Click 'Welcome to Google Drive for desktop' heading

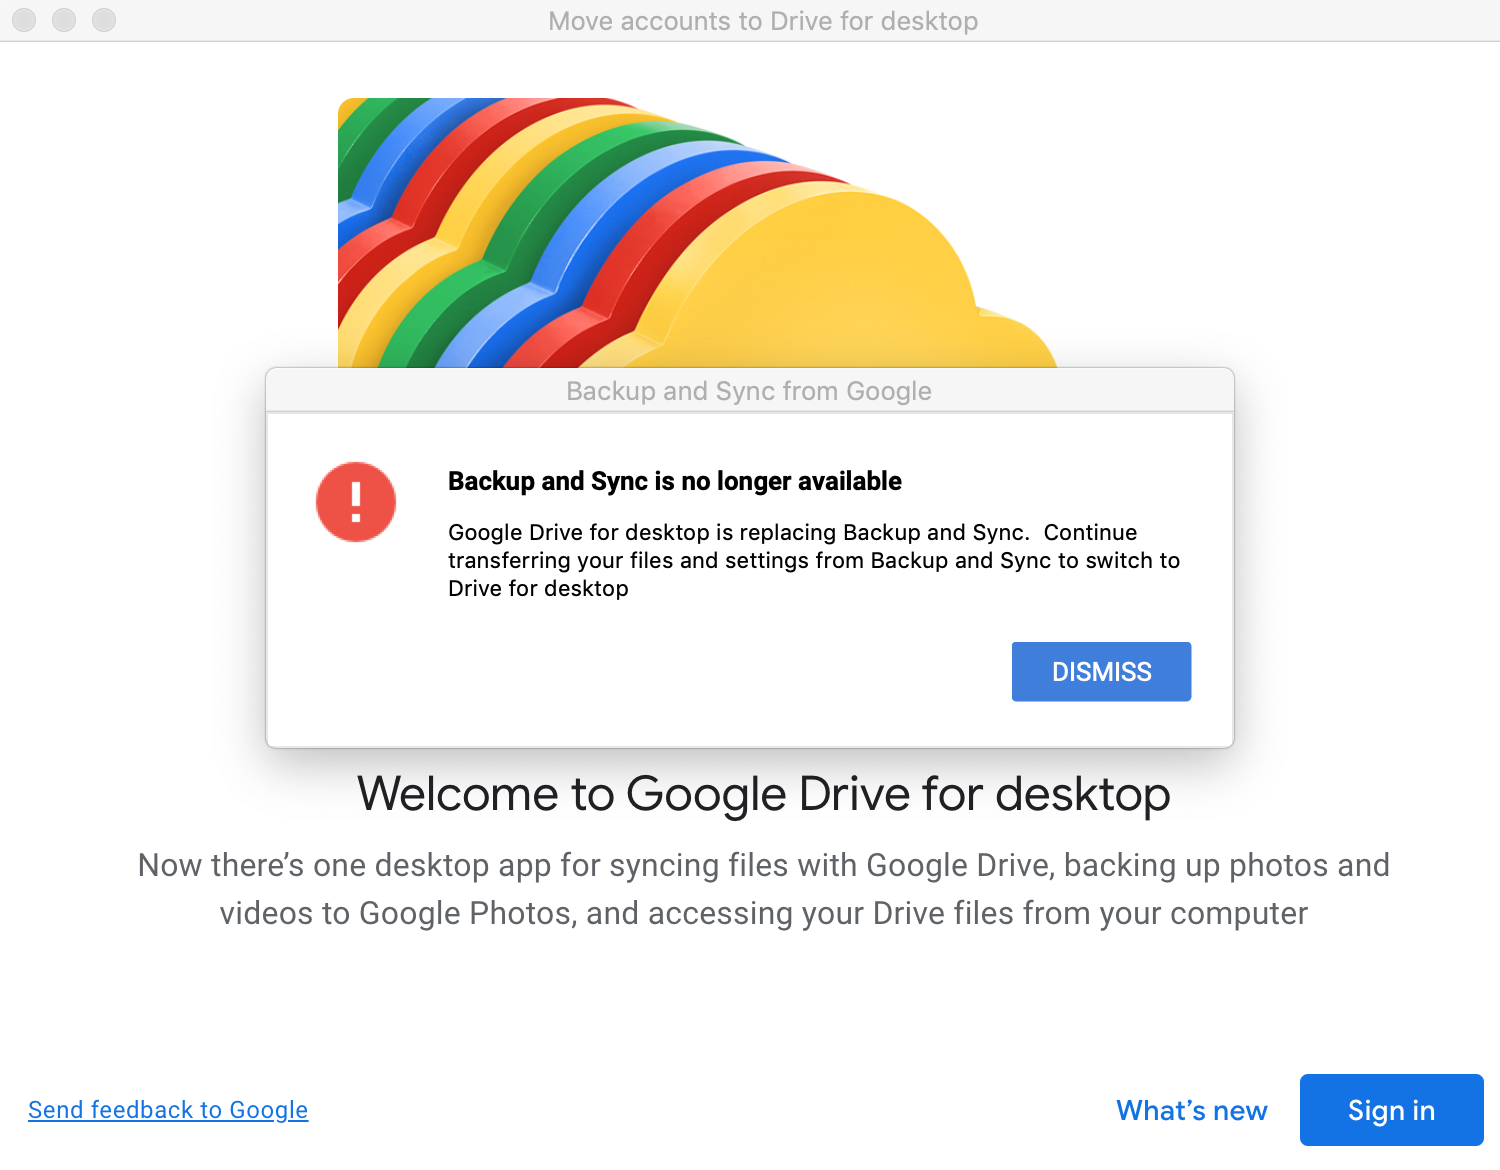[764, 794]
